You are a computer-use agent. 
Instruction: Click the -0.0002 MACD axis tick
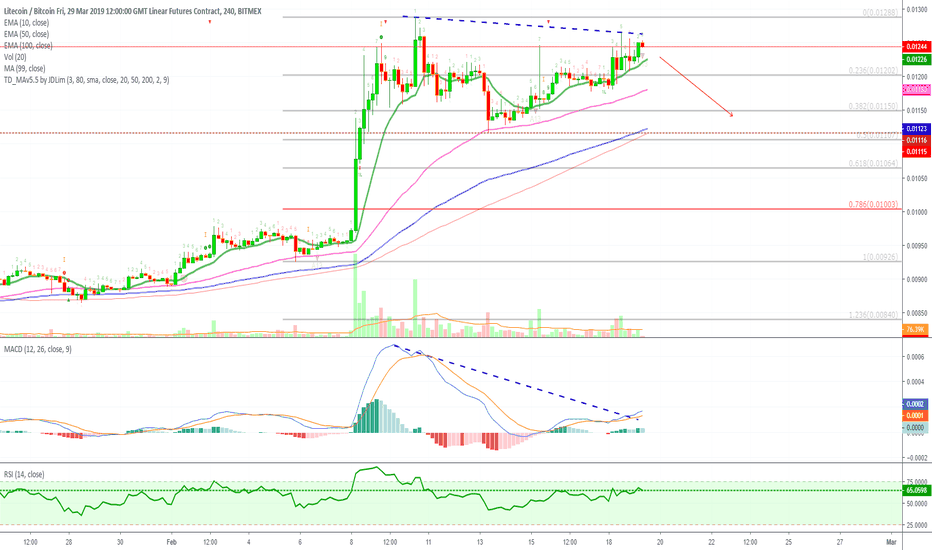pos(917,458)
